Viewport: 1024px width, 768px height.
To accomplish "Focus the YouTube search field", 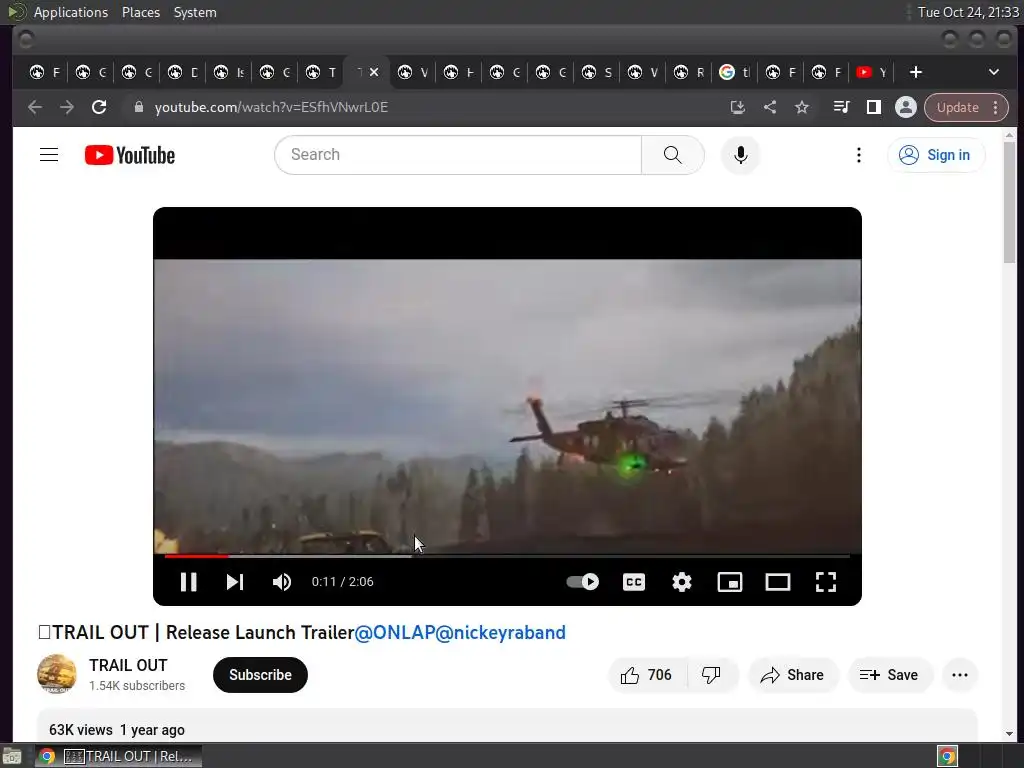I will pos(458,155).
